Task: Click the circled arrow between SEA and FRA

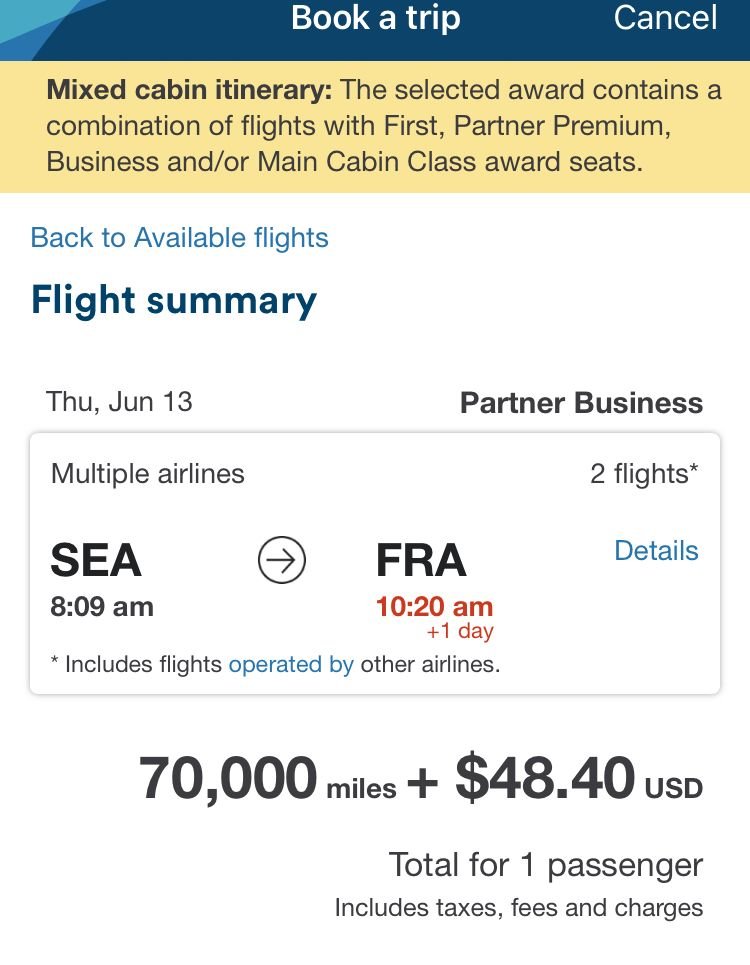Action: coord(282,562)
